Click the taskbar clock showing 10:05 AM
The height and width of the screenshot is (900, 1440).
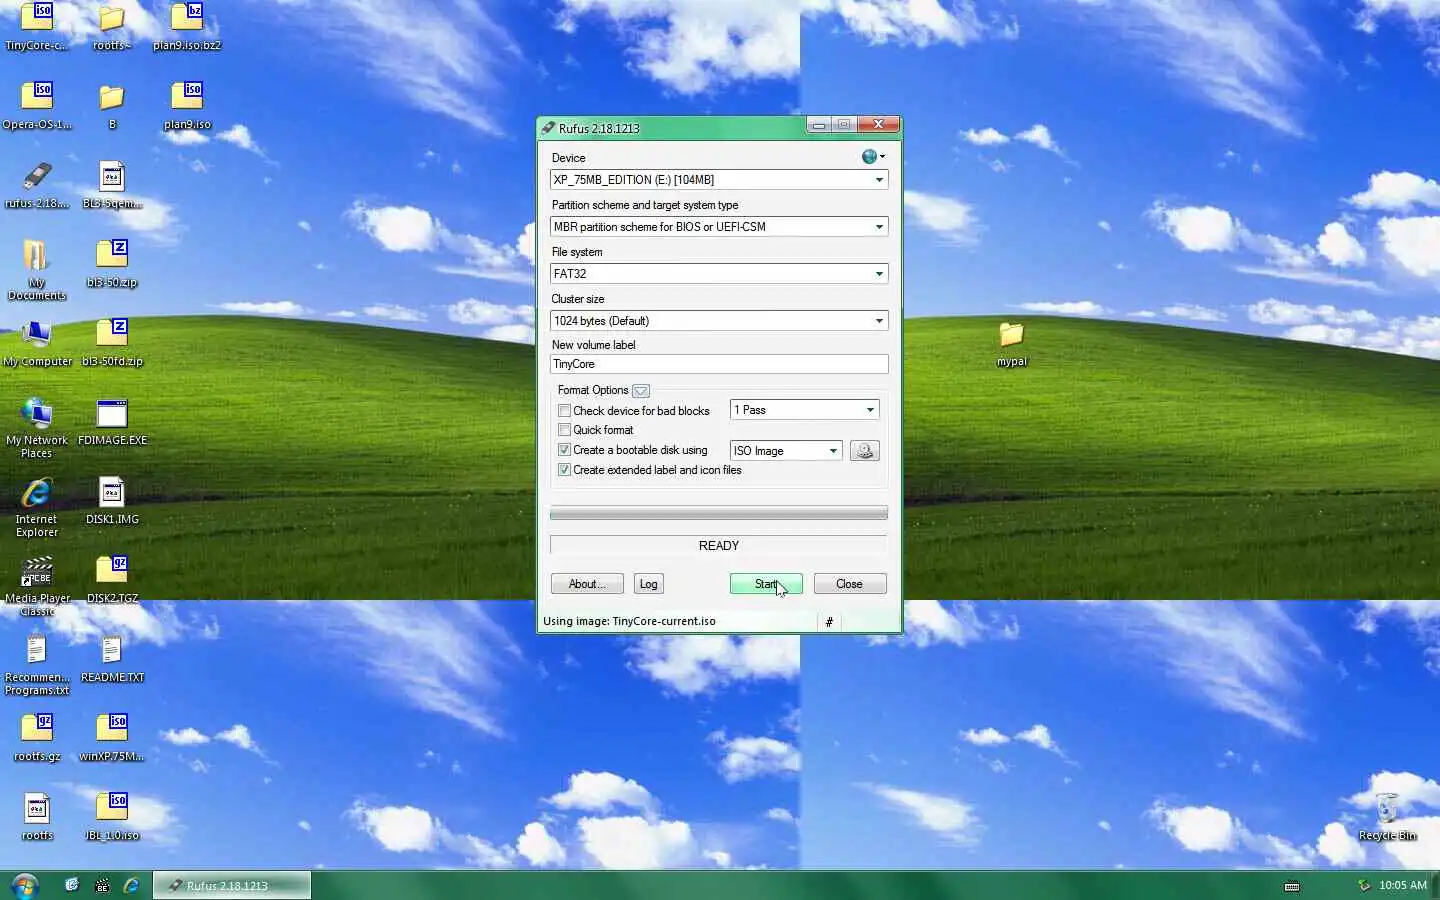coord(1403,886)
